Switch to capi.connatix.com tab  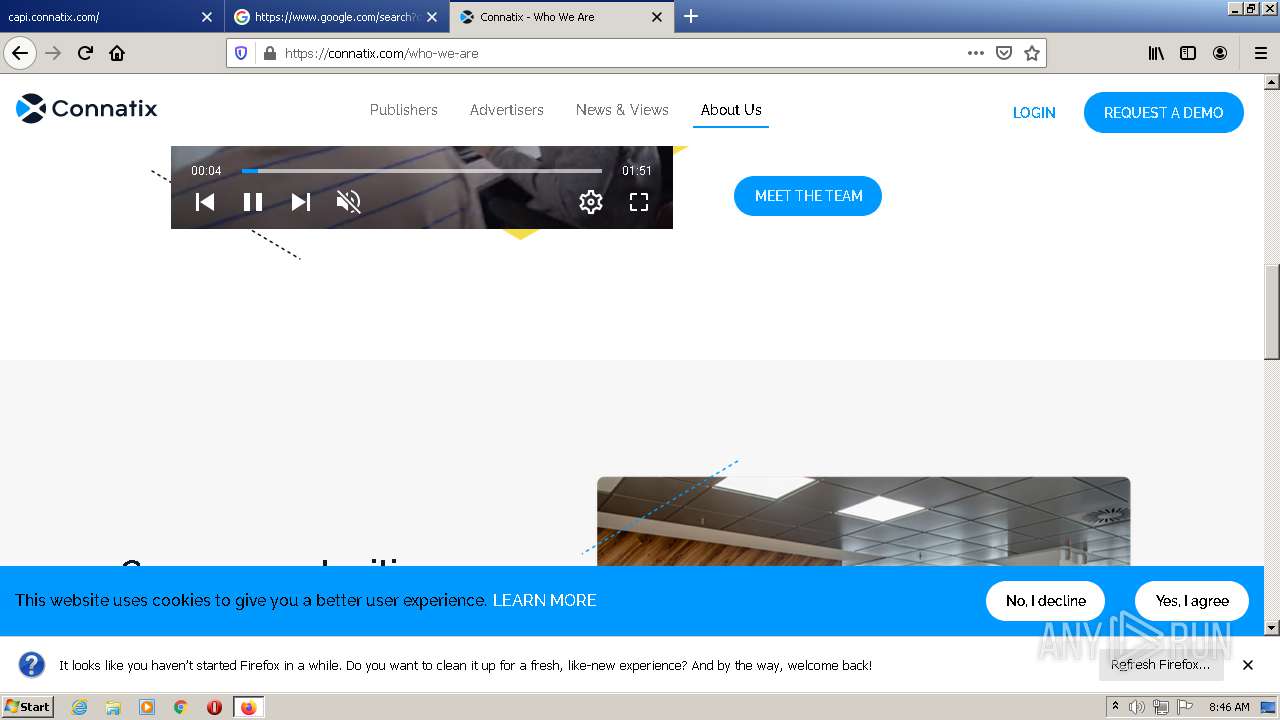pyautogui.click(x=110, y=17)
